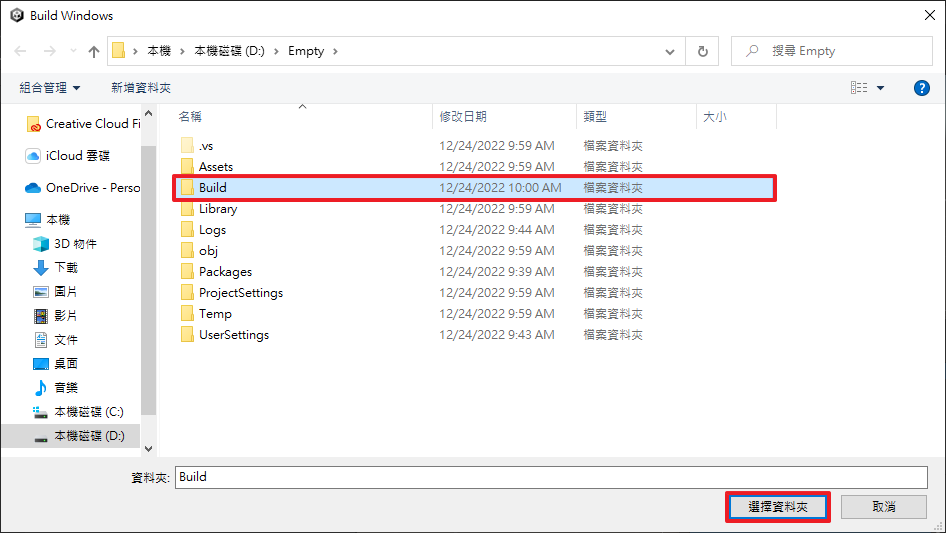Click the 資料夾 name input field

(551, 477)
